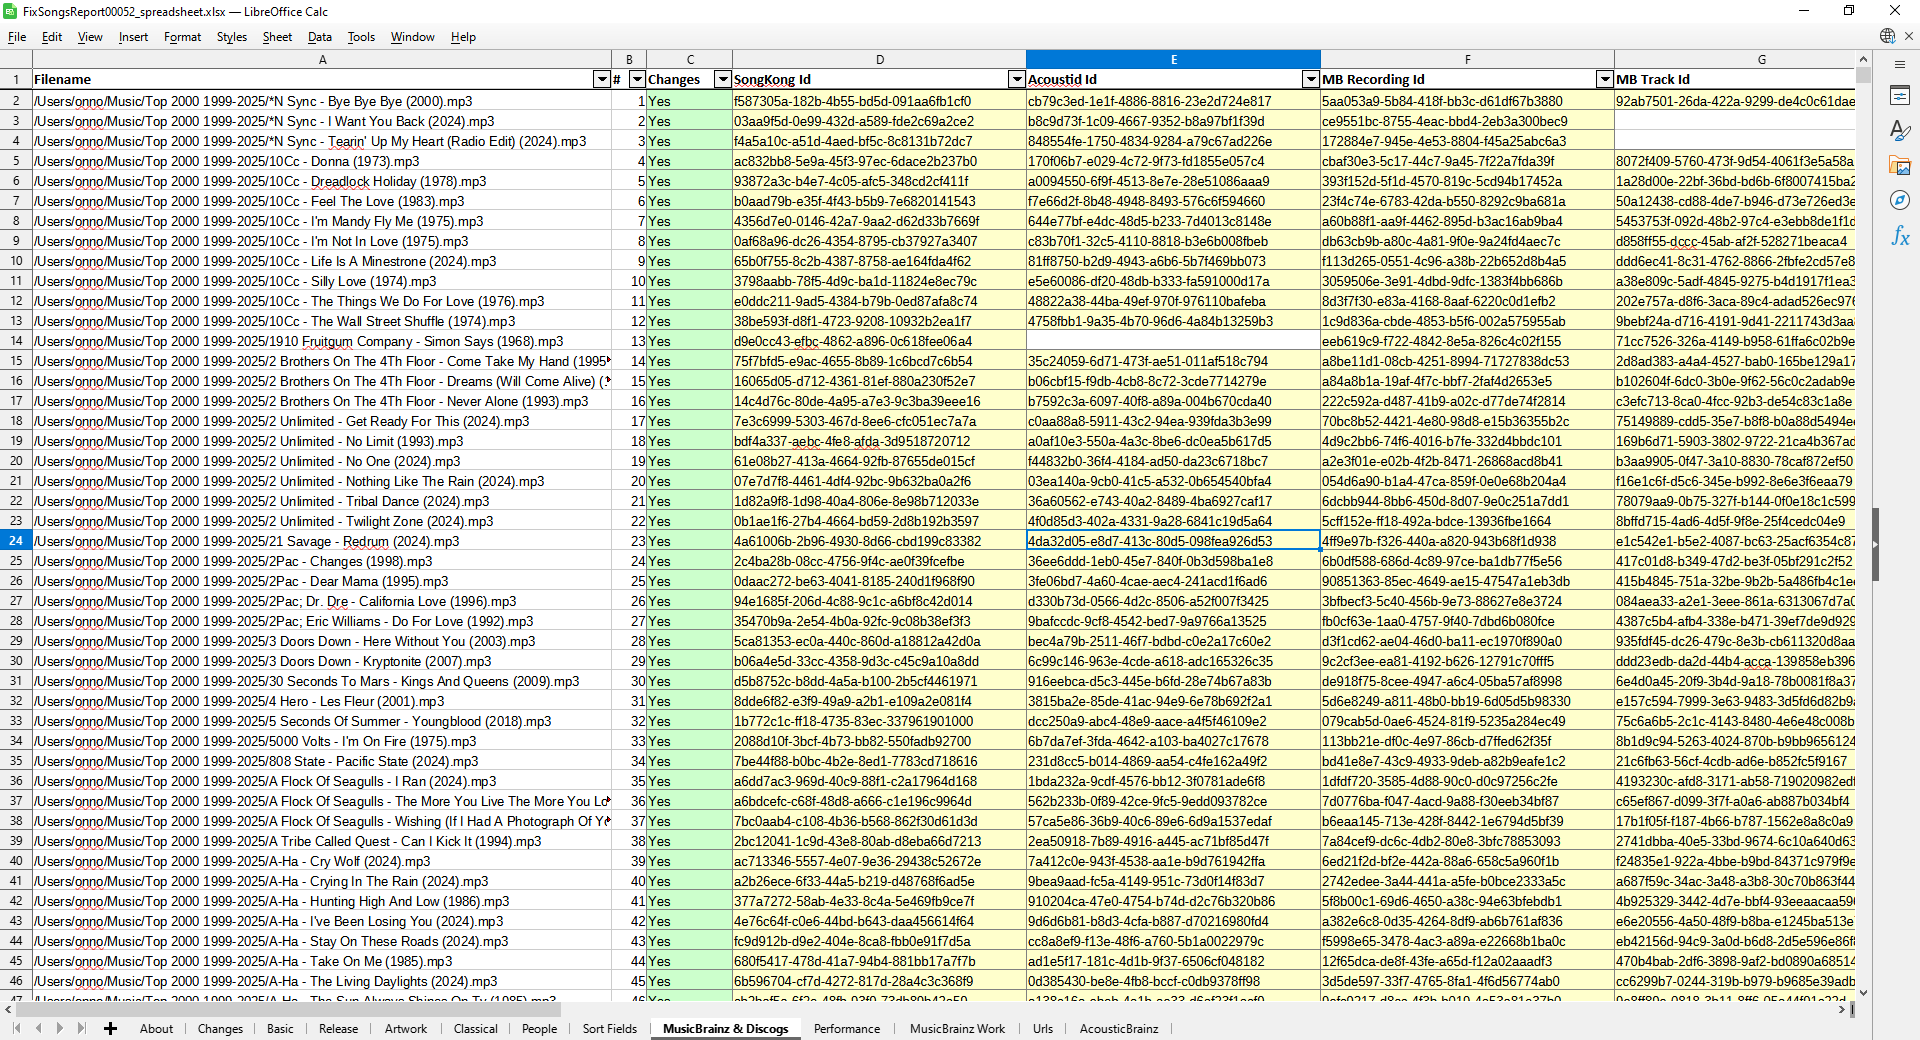
Task: Click the extensions update globe icon
Action: pyautogui.click(x=1887, y=36)
